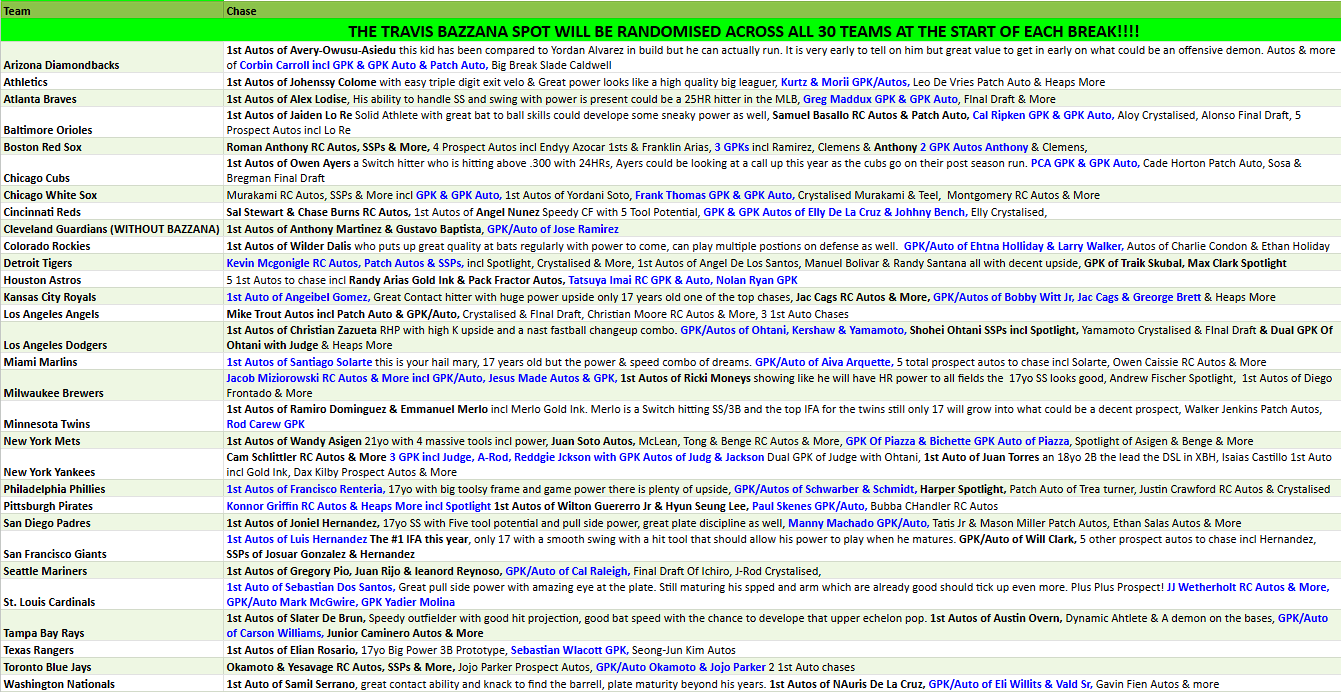Select the Boston Red Sox team cell
The image size is (1341, 692).
[112, 147]
